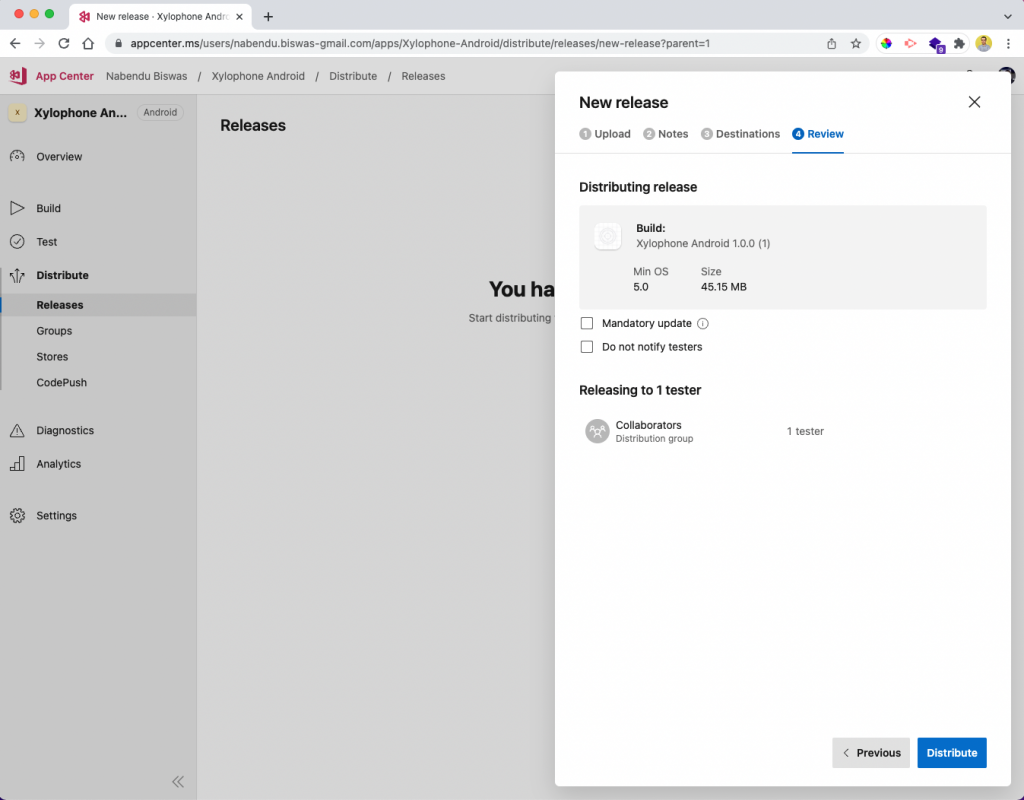Select the Review step tab
Viewport: 1024px width, 800px height.
coord(818,134)
